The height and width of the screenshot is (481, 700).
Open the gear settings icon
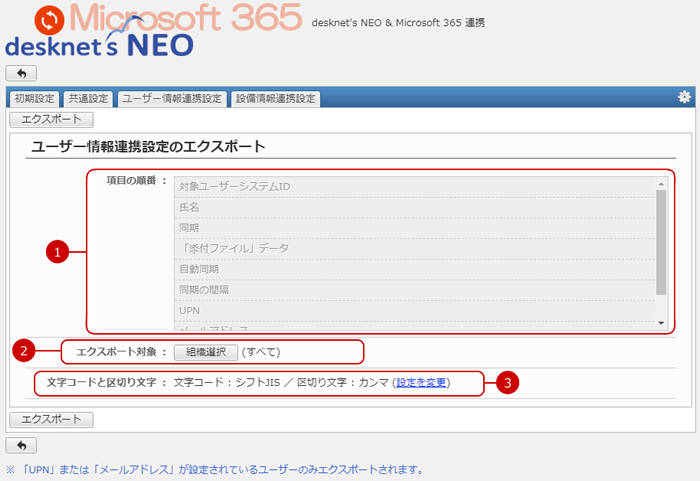[x=684, y=97]
